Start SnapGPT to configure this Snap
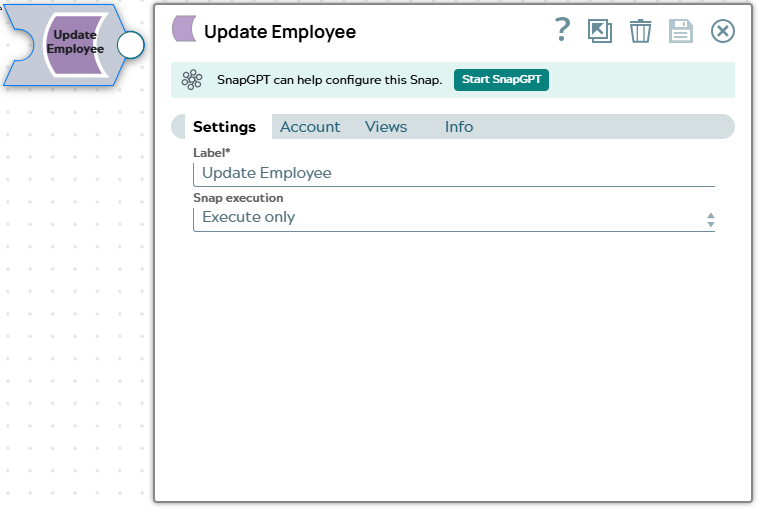This screenshot has height=512, width=764. coord(501,80)
